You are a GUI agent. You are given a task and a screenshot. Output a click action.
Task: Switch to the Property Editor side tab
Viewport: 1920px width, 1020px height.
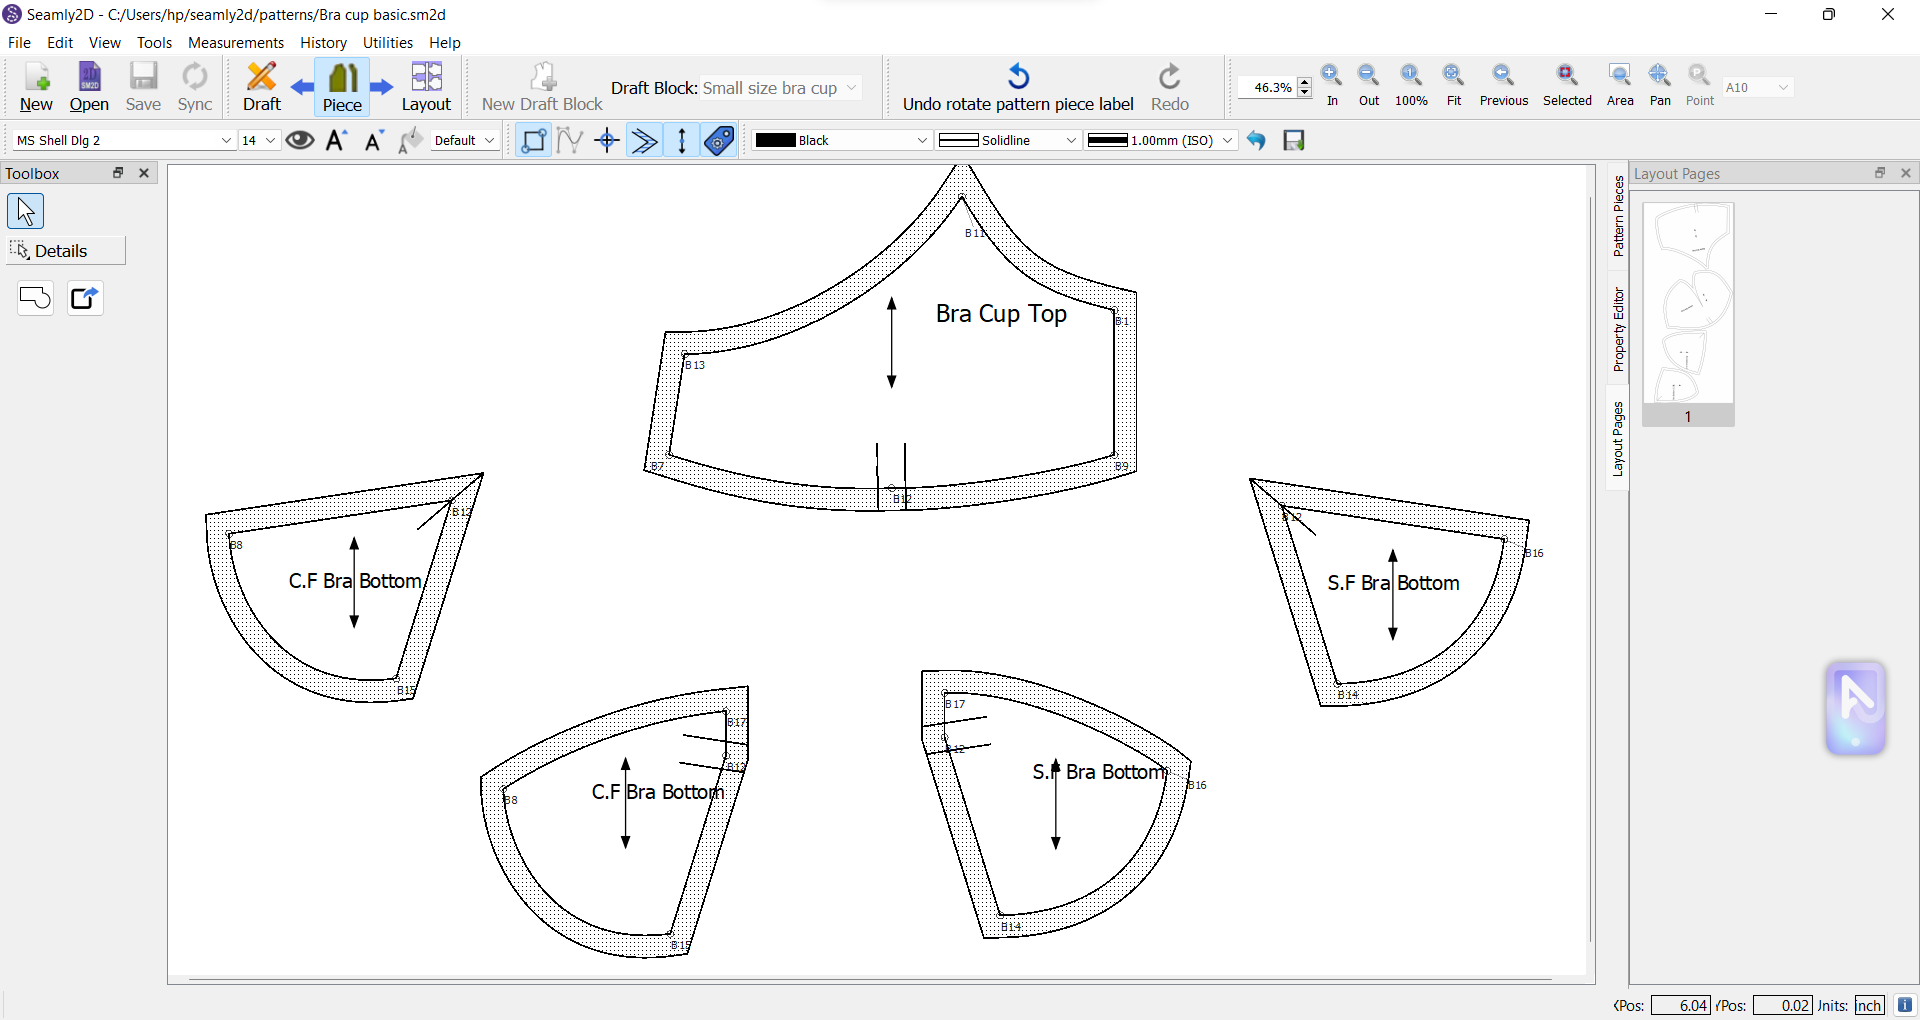pos(1618,330)
